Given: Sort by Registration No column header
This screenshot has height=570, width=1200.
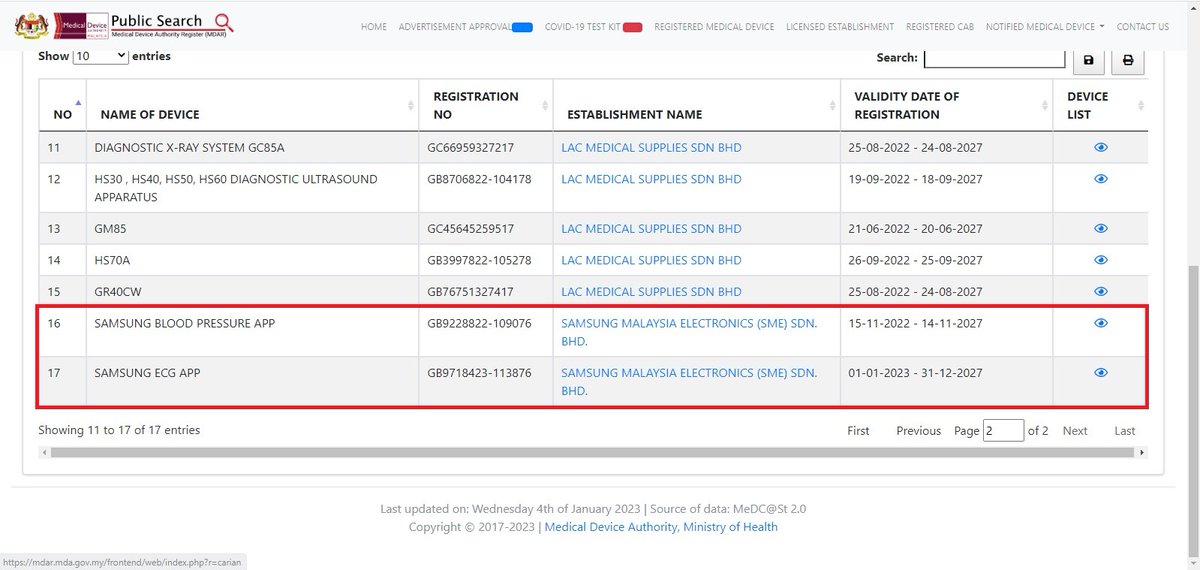Looking at the screenshot, I should (486, 105).
